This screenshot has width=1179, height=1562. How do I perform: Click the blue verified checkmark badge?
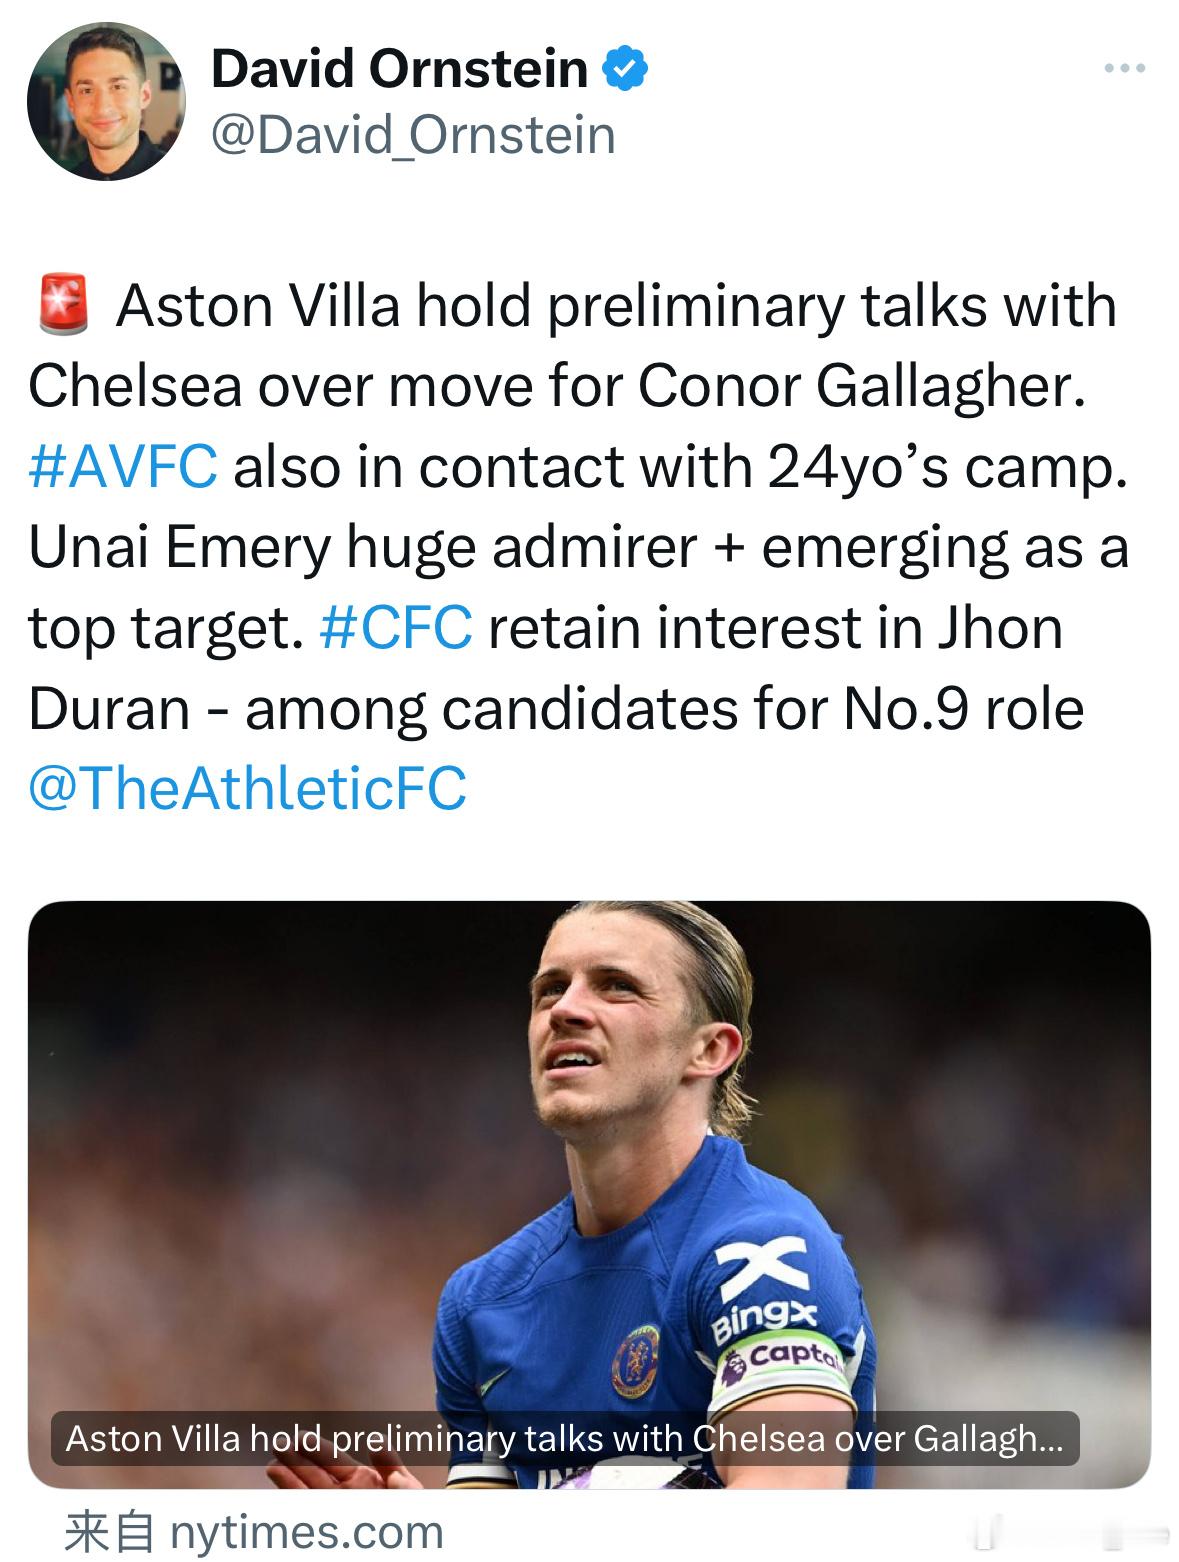click(625, 69)
